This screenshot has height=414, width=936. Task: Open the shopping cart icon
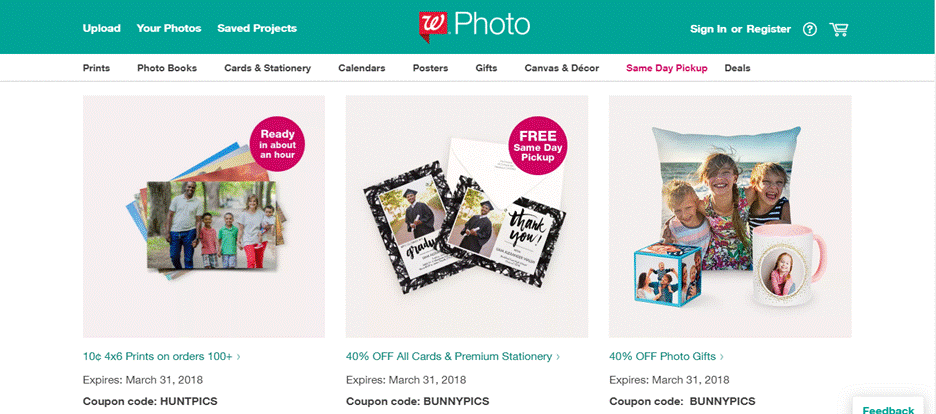coord(839,29)
